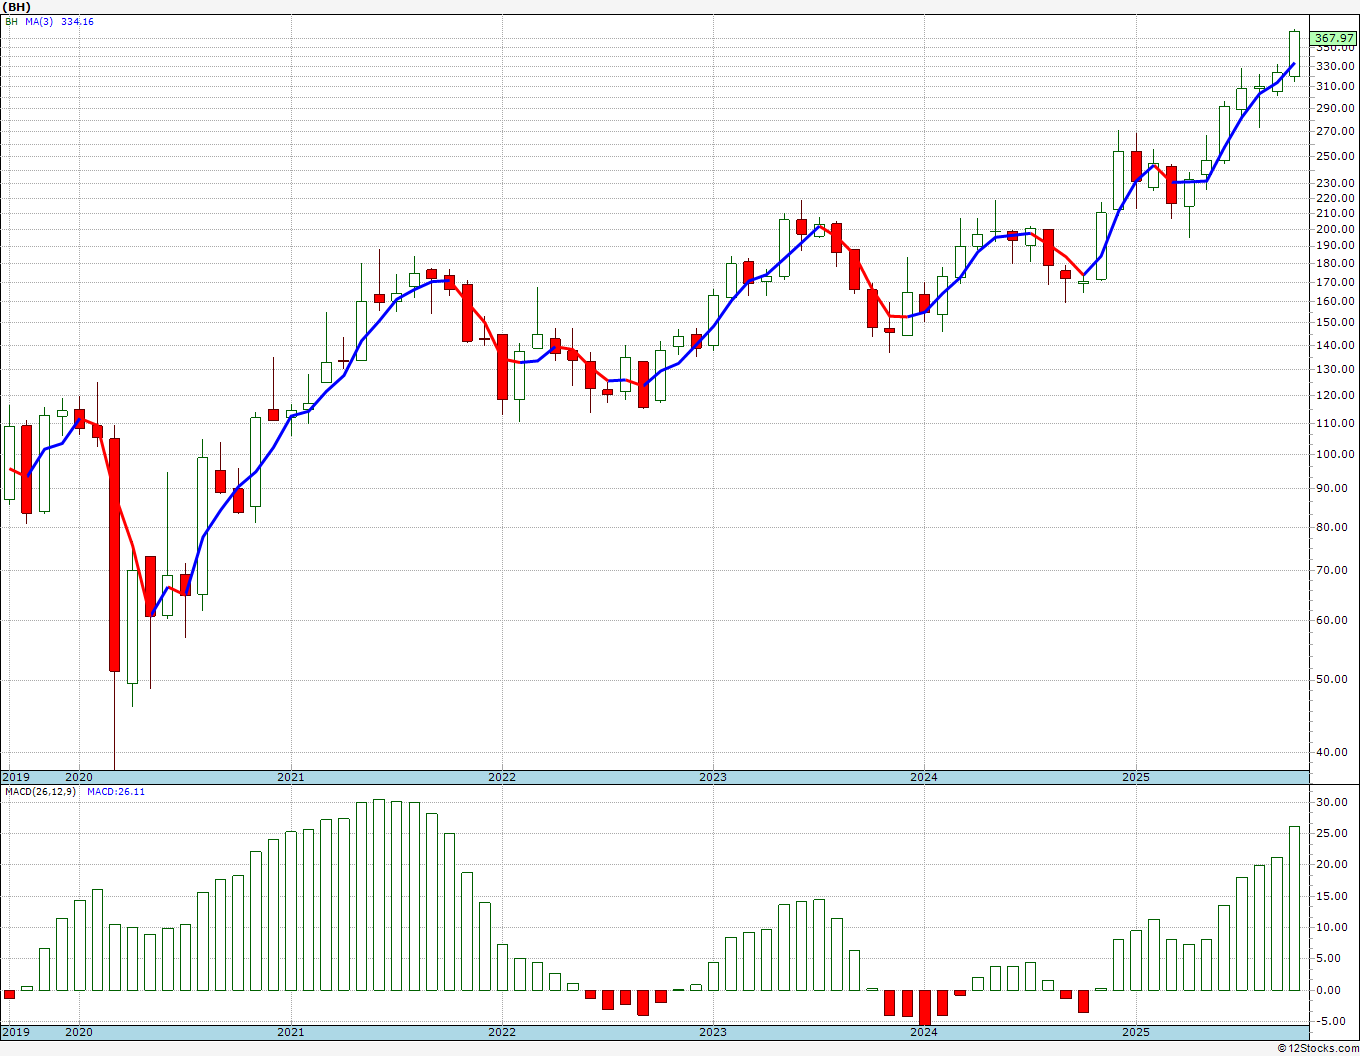
Task: Click the most negative red MACD bar near 2024
Action: tap(925, 1007)
